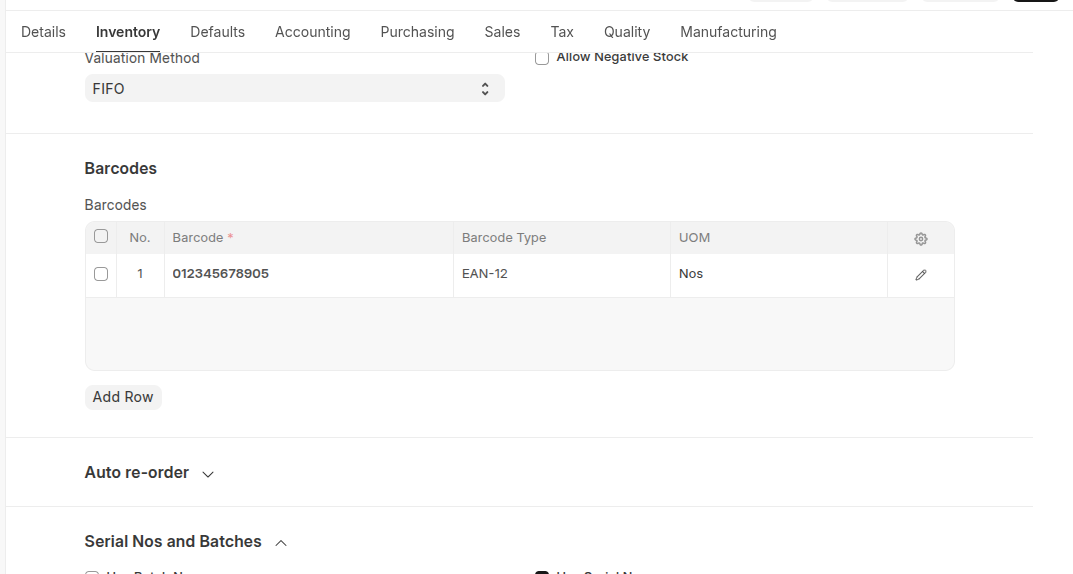
Task: Switch to the Details tab
Action: point(43,32)
